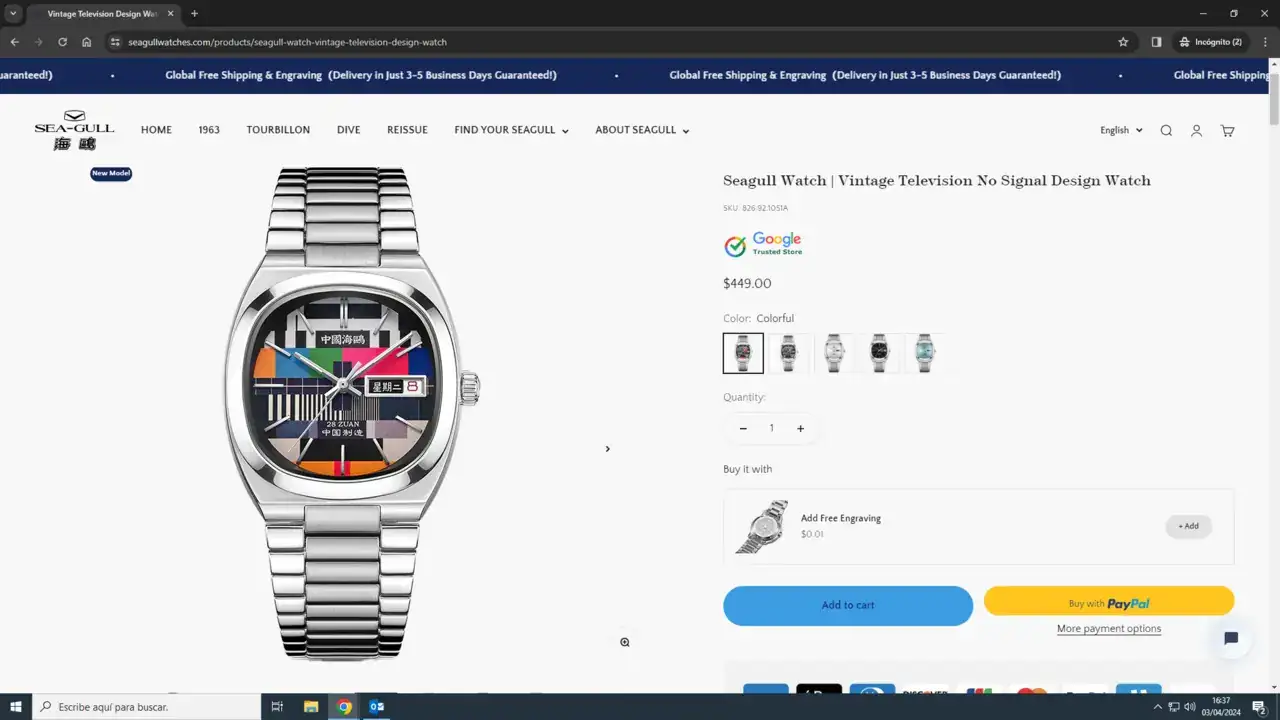Screen dimensions: 1280x720
Task: Open More payment options link
Action: [x=1109, y=629]
